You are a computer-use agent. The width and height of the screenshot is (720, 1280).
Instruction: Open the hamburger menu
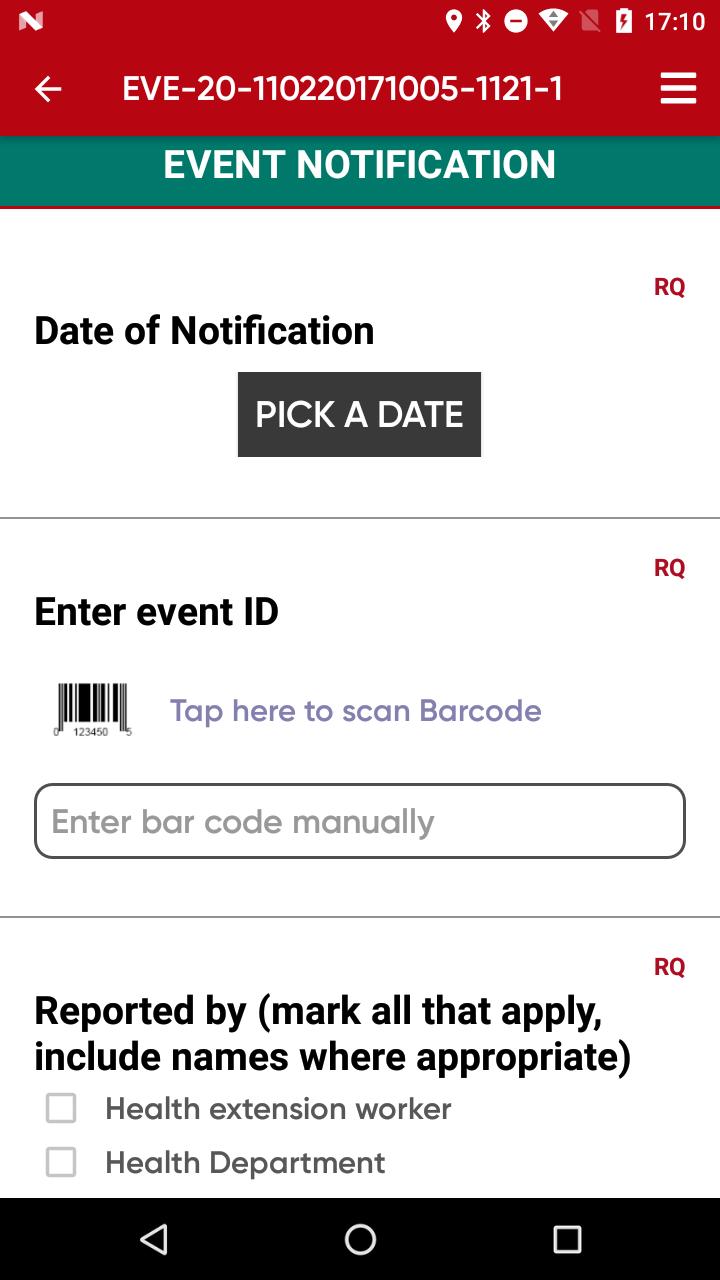coord(678,89)
